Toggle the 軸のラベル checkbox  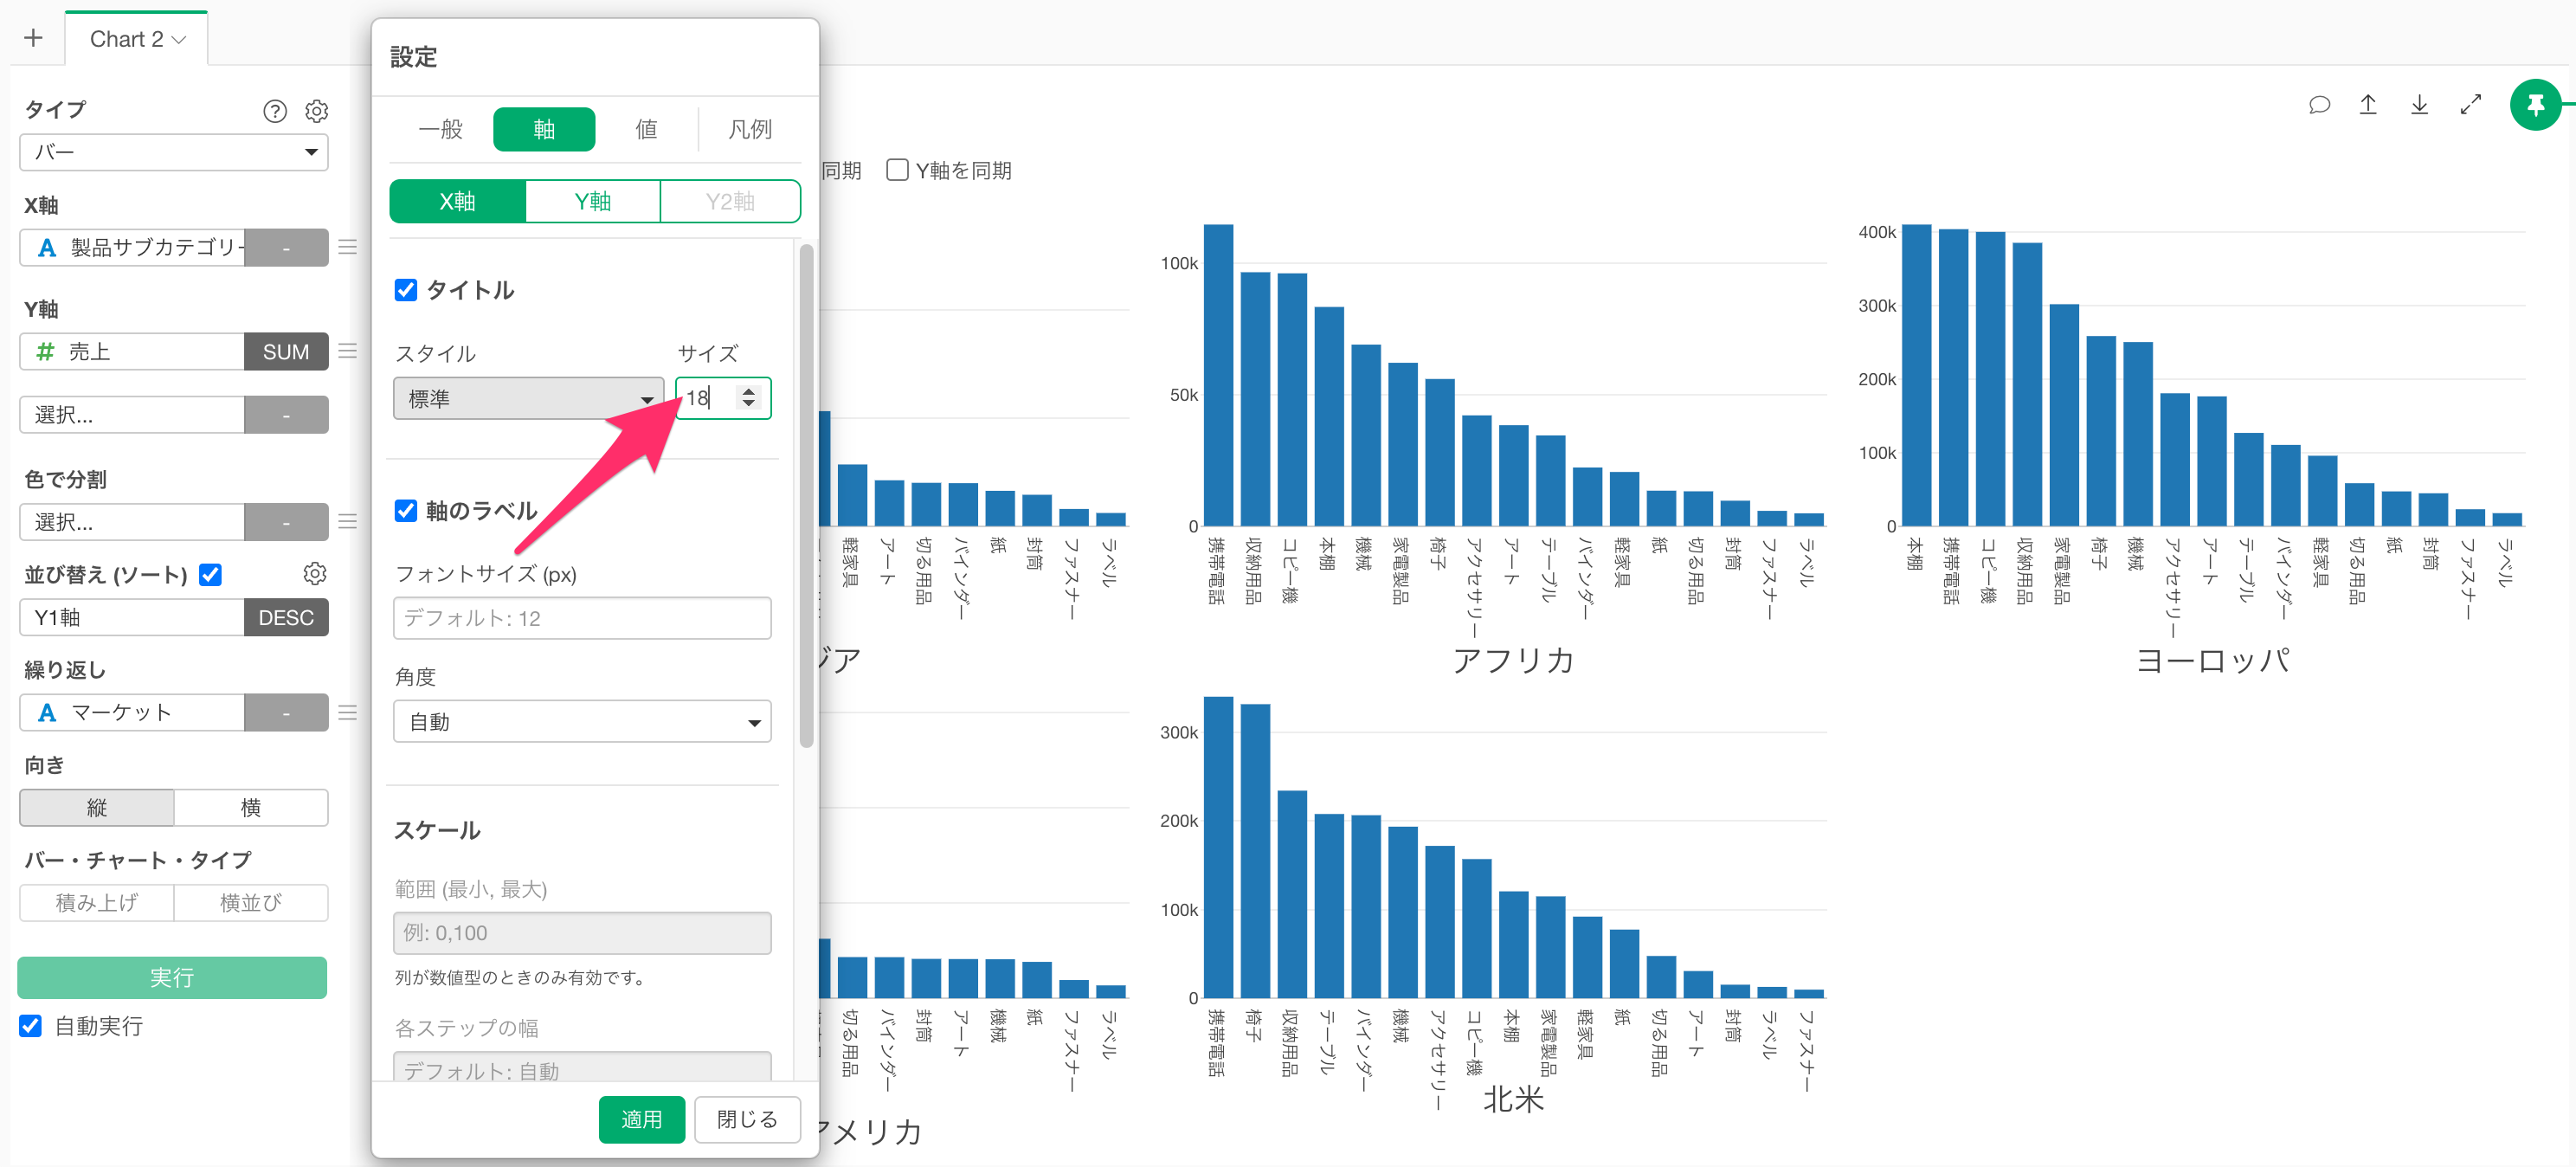406,511
